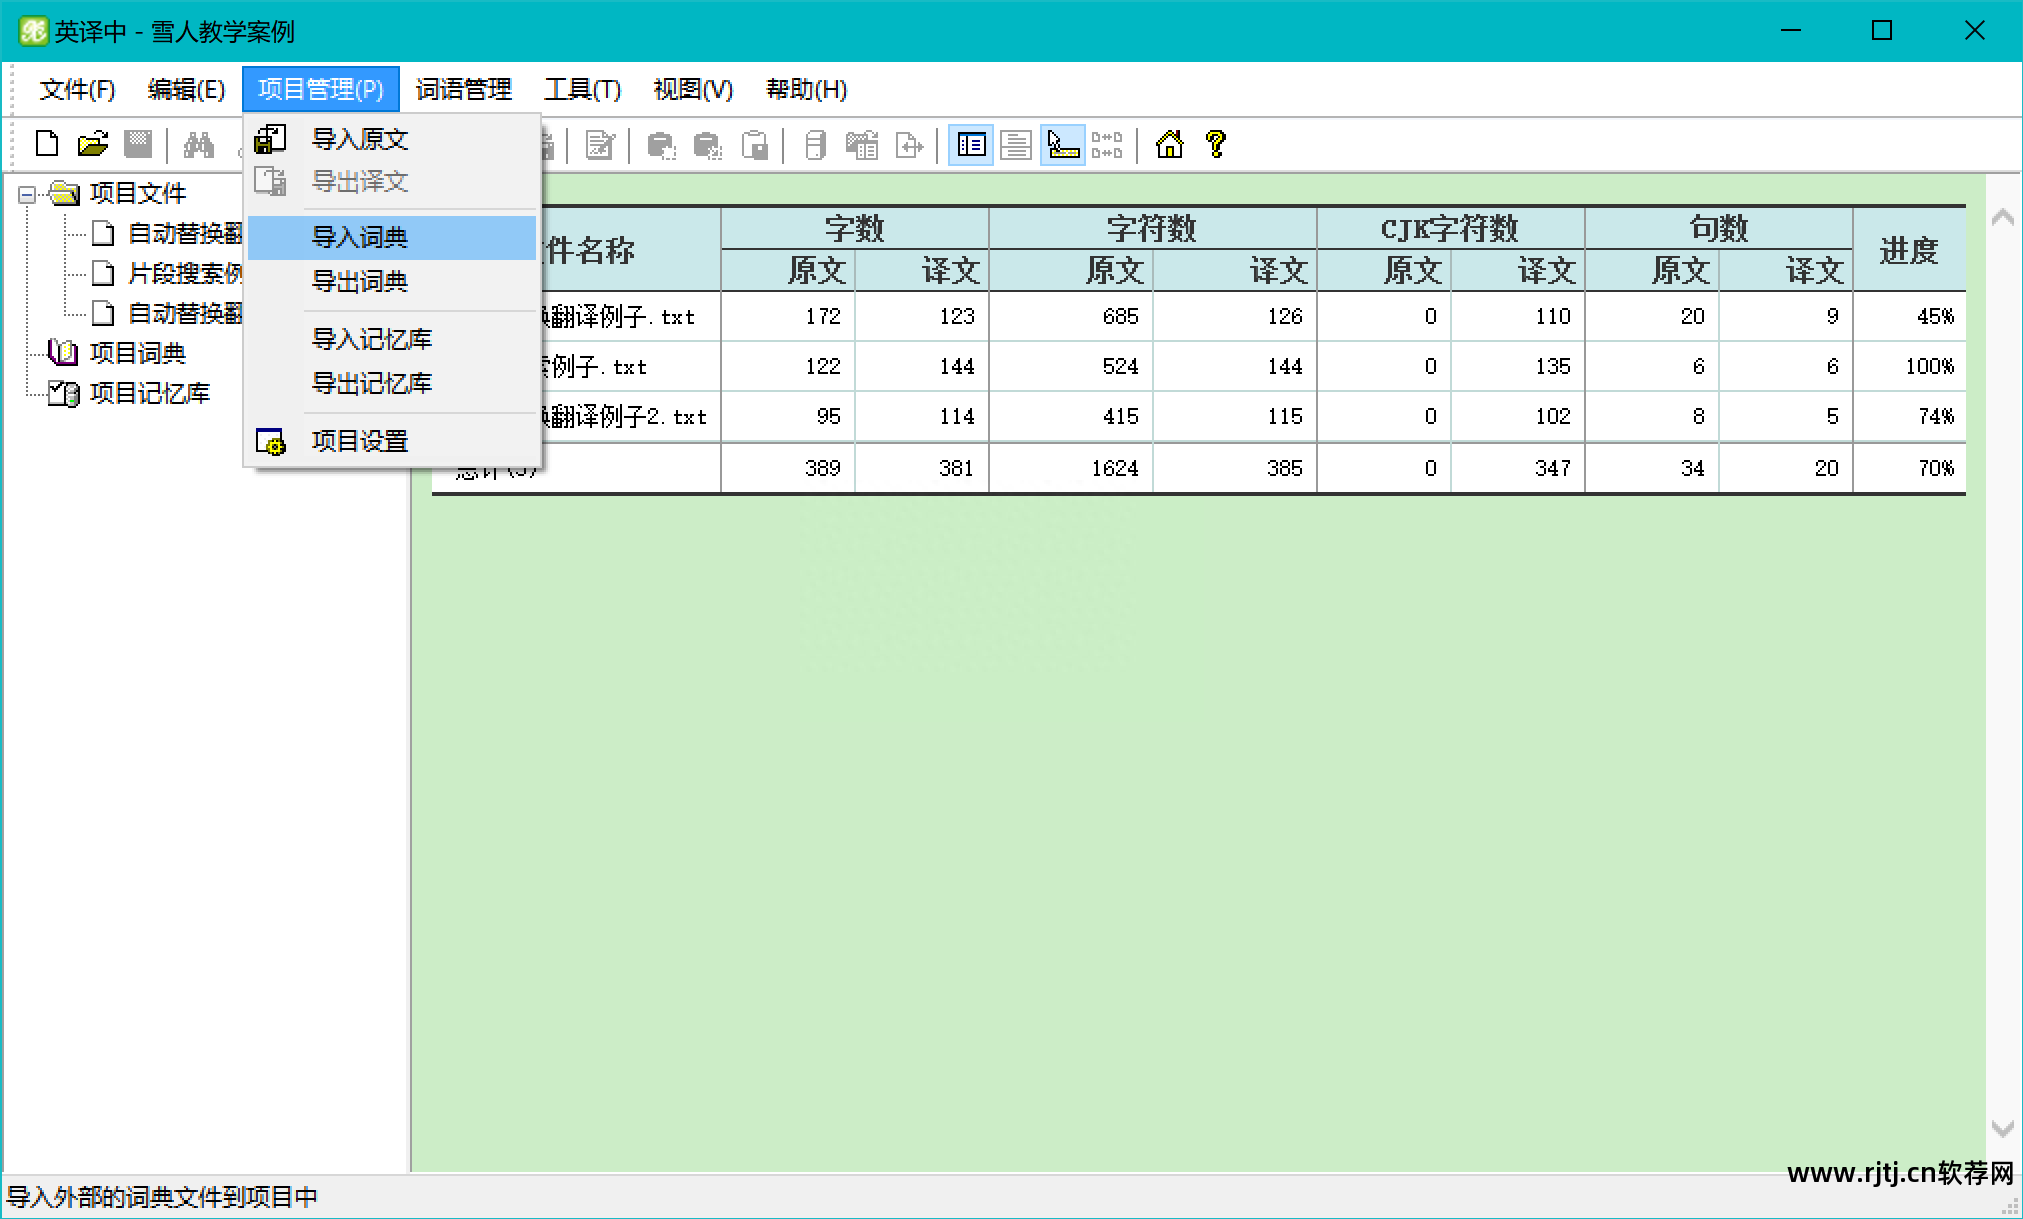2023x1219 pixels.
Task: Click the new file toolbar icon
Action: [x=47, y=145]
